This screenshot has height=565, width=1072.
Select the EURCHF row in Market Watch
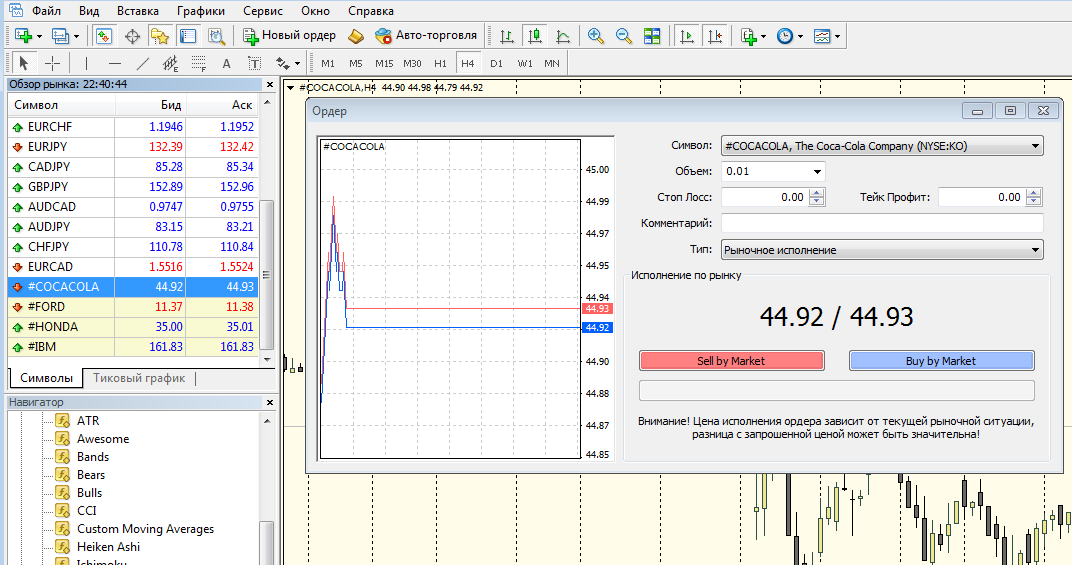133,127
